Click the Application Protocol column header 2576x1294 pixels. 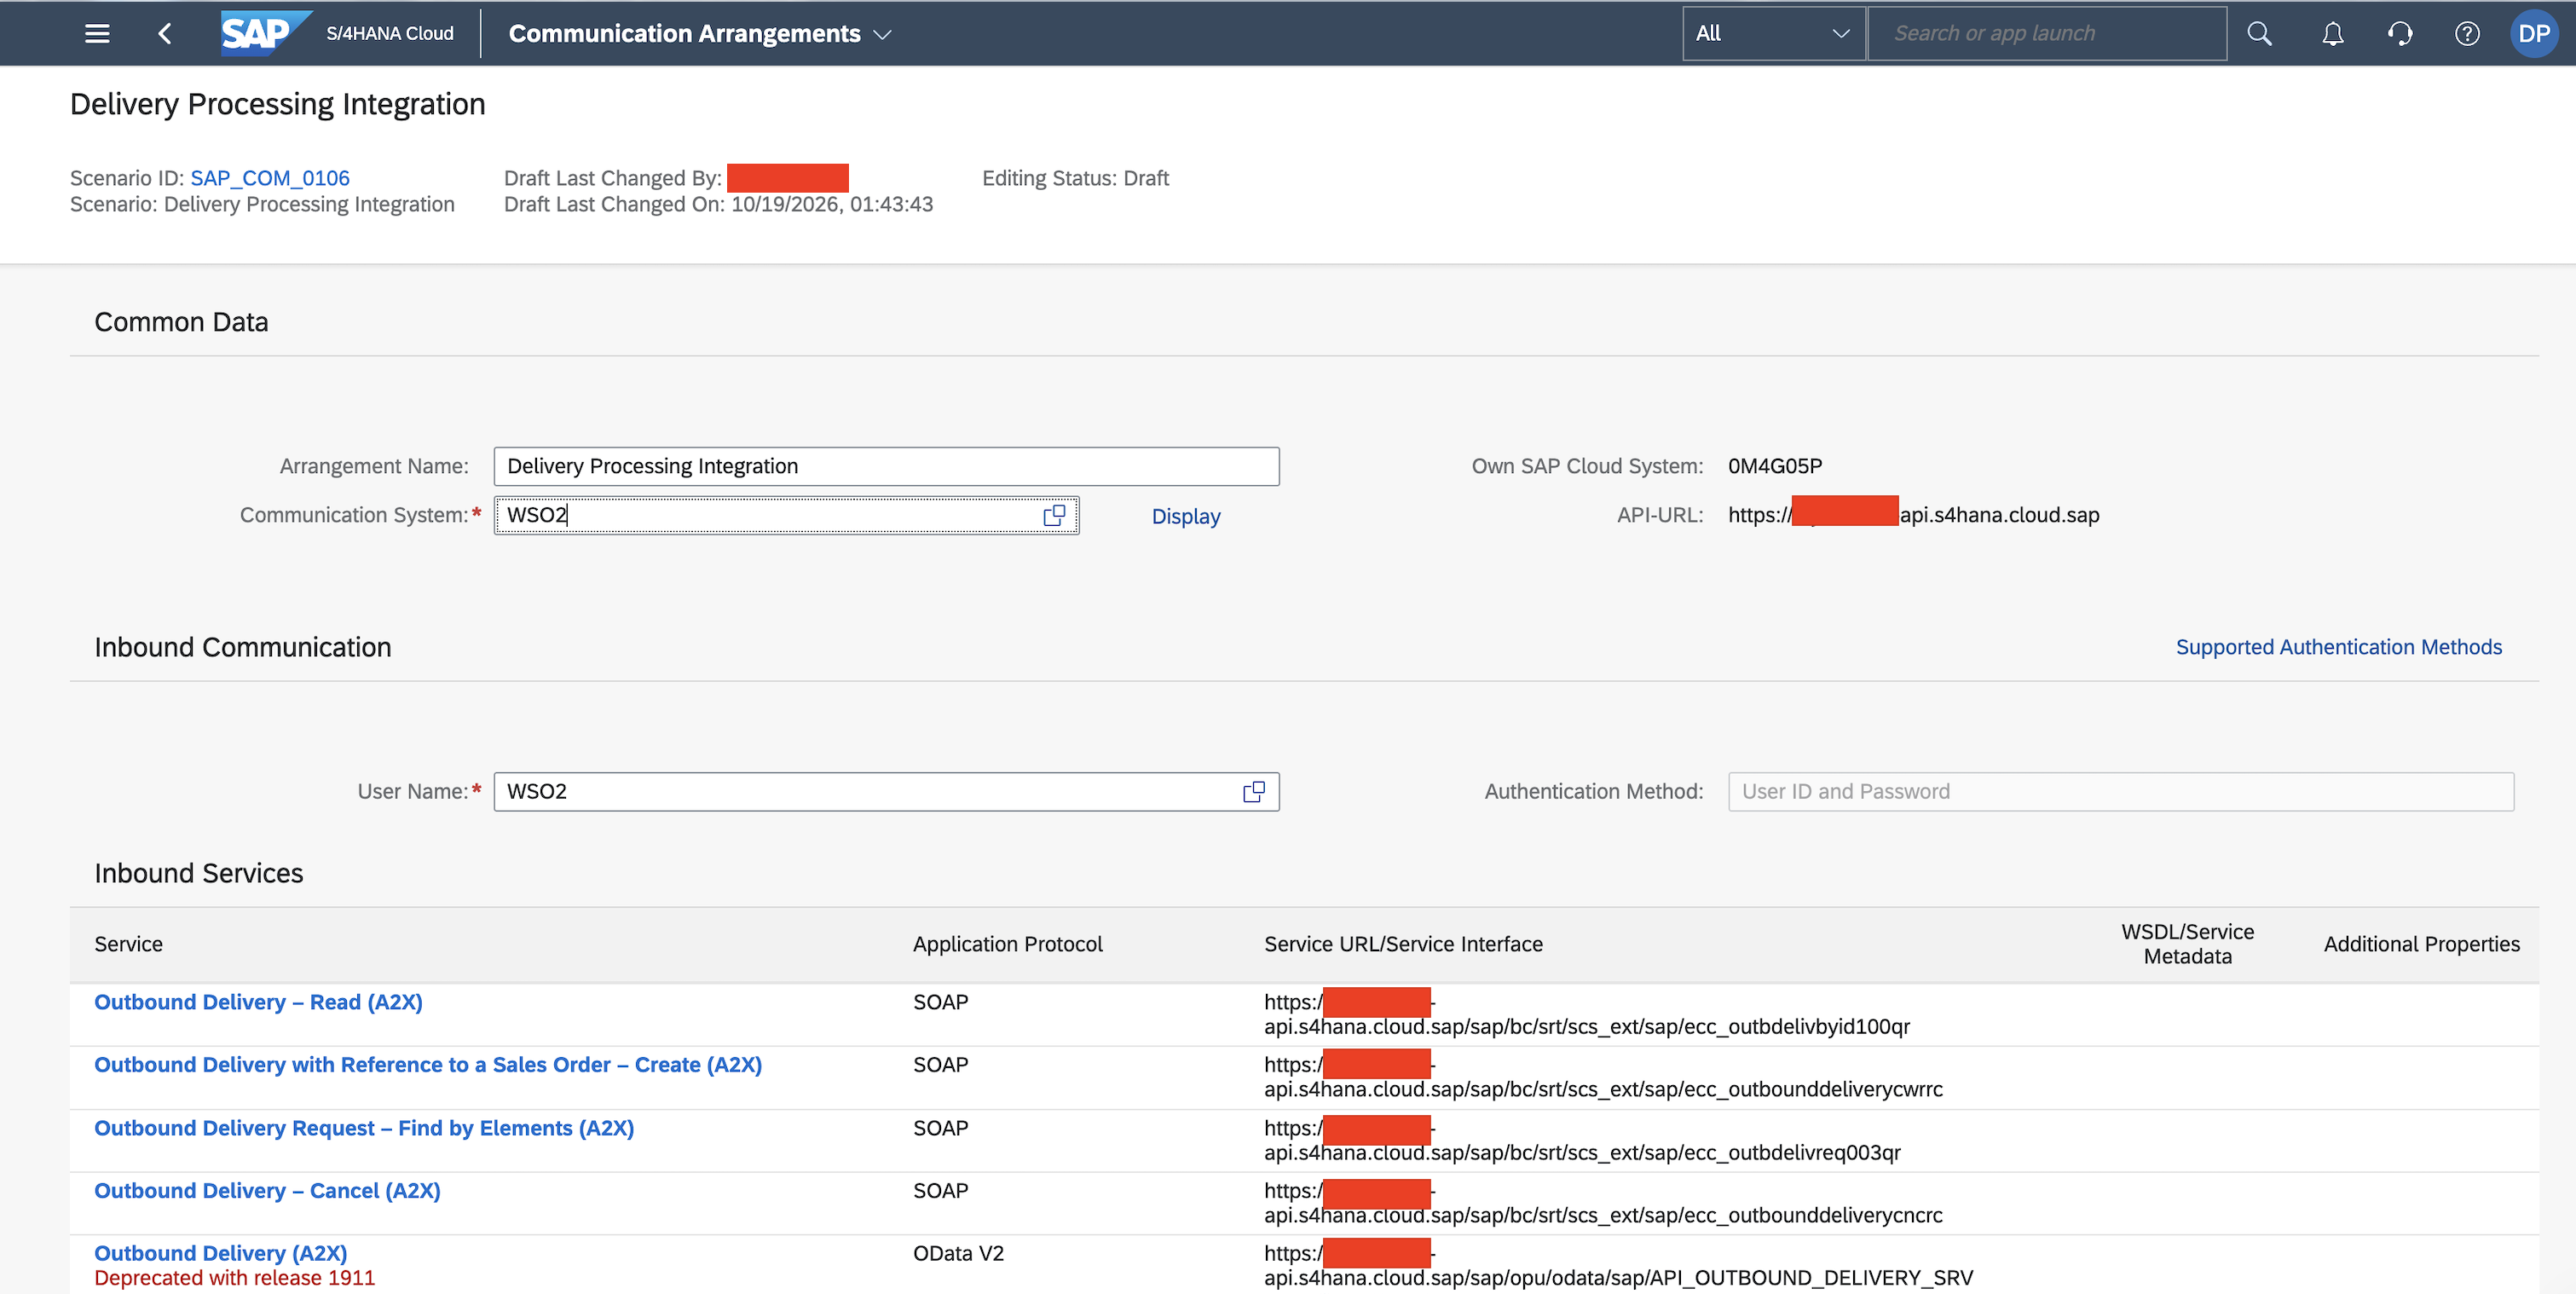[x=1007, y=944]
